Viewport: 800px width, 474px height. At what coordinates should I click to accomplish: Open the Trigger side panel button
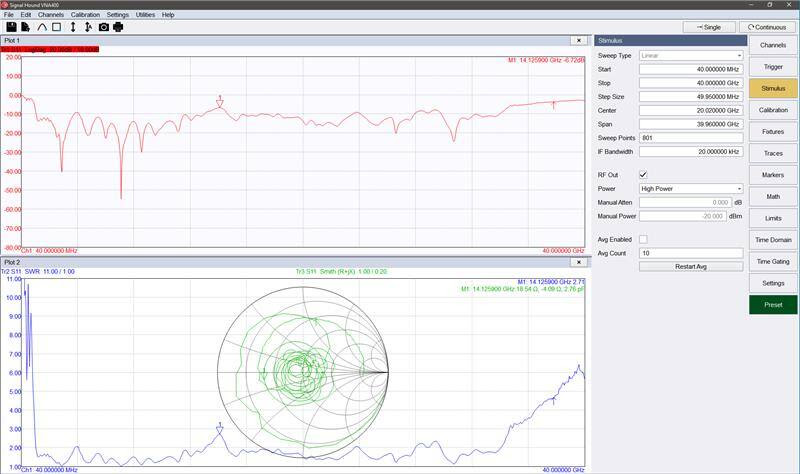(x=773, y=67)
